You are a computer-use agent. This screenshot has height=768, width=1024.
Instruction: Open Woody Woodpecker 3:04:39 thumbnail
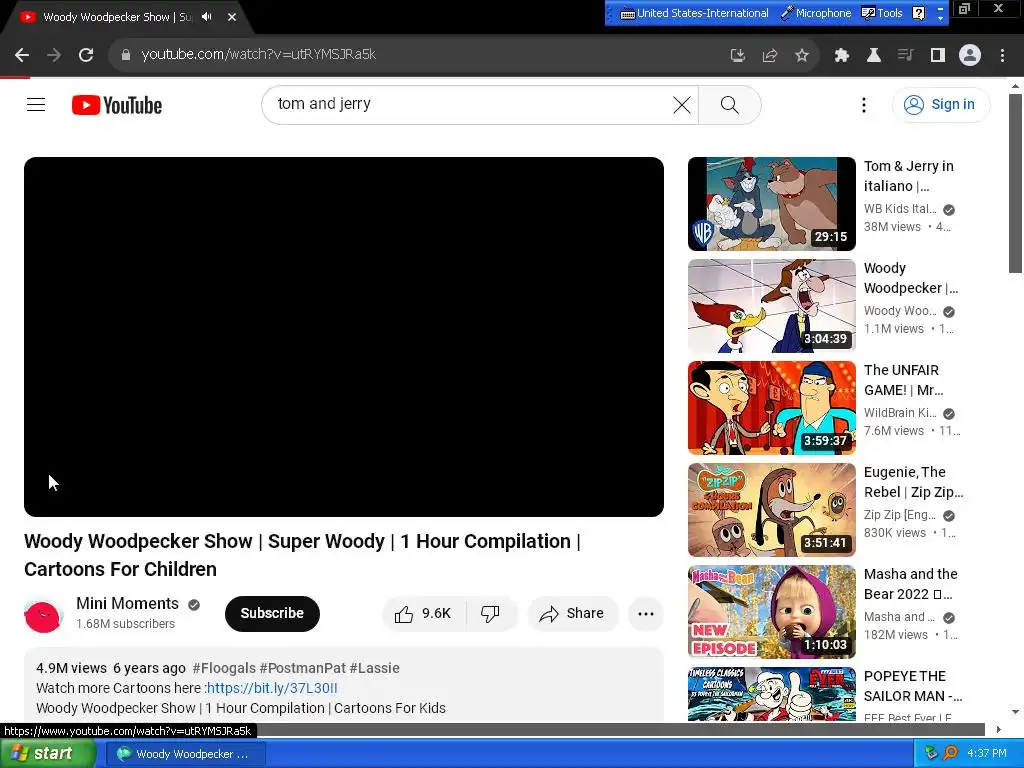771,306
